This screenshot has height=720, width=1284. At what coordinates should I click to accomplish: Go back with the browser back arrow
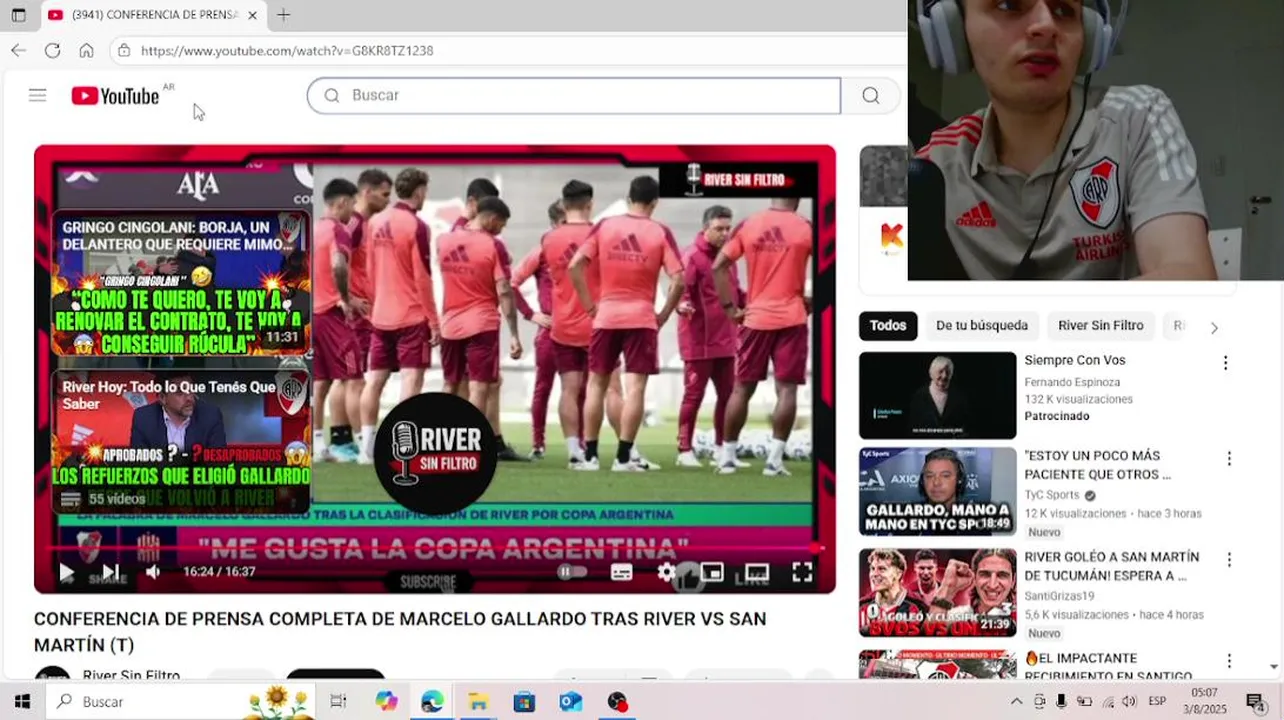[x=18, y=50]
